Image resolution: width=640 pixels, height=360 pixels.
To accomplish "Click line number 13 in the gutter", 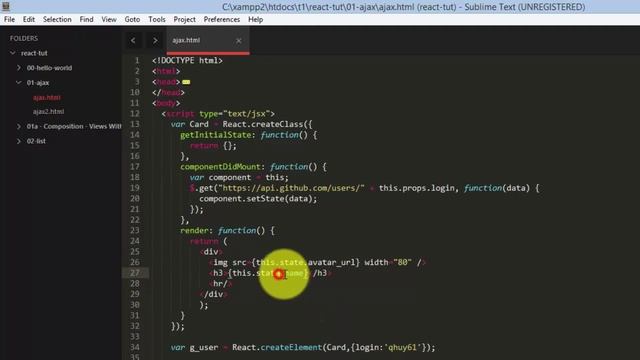I will 135,124.
